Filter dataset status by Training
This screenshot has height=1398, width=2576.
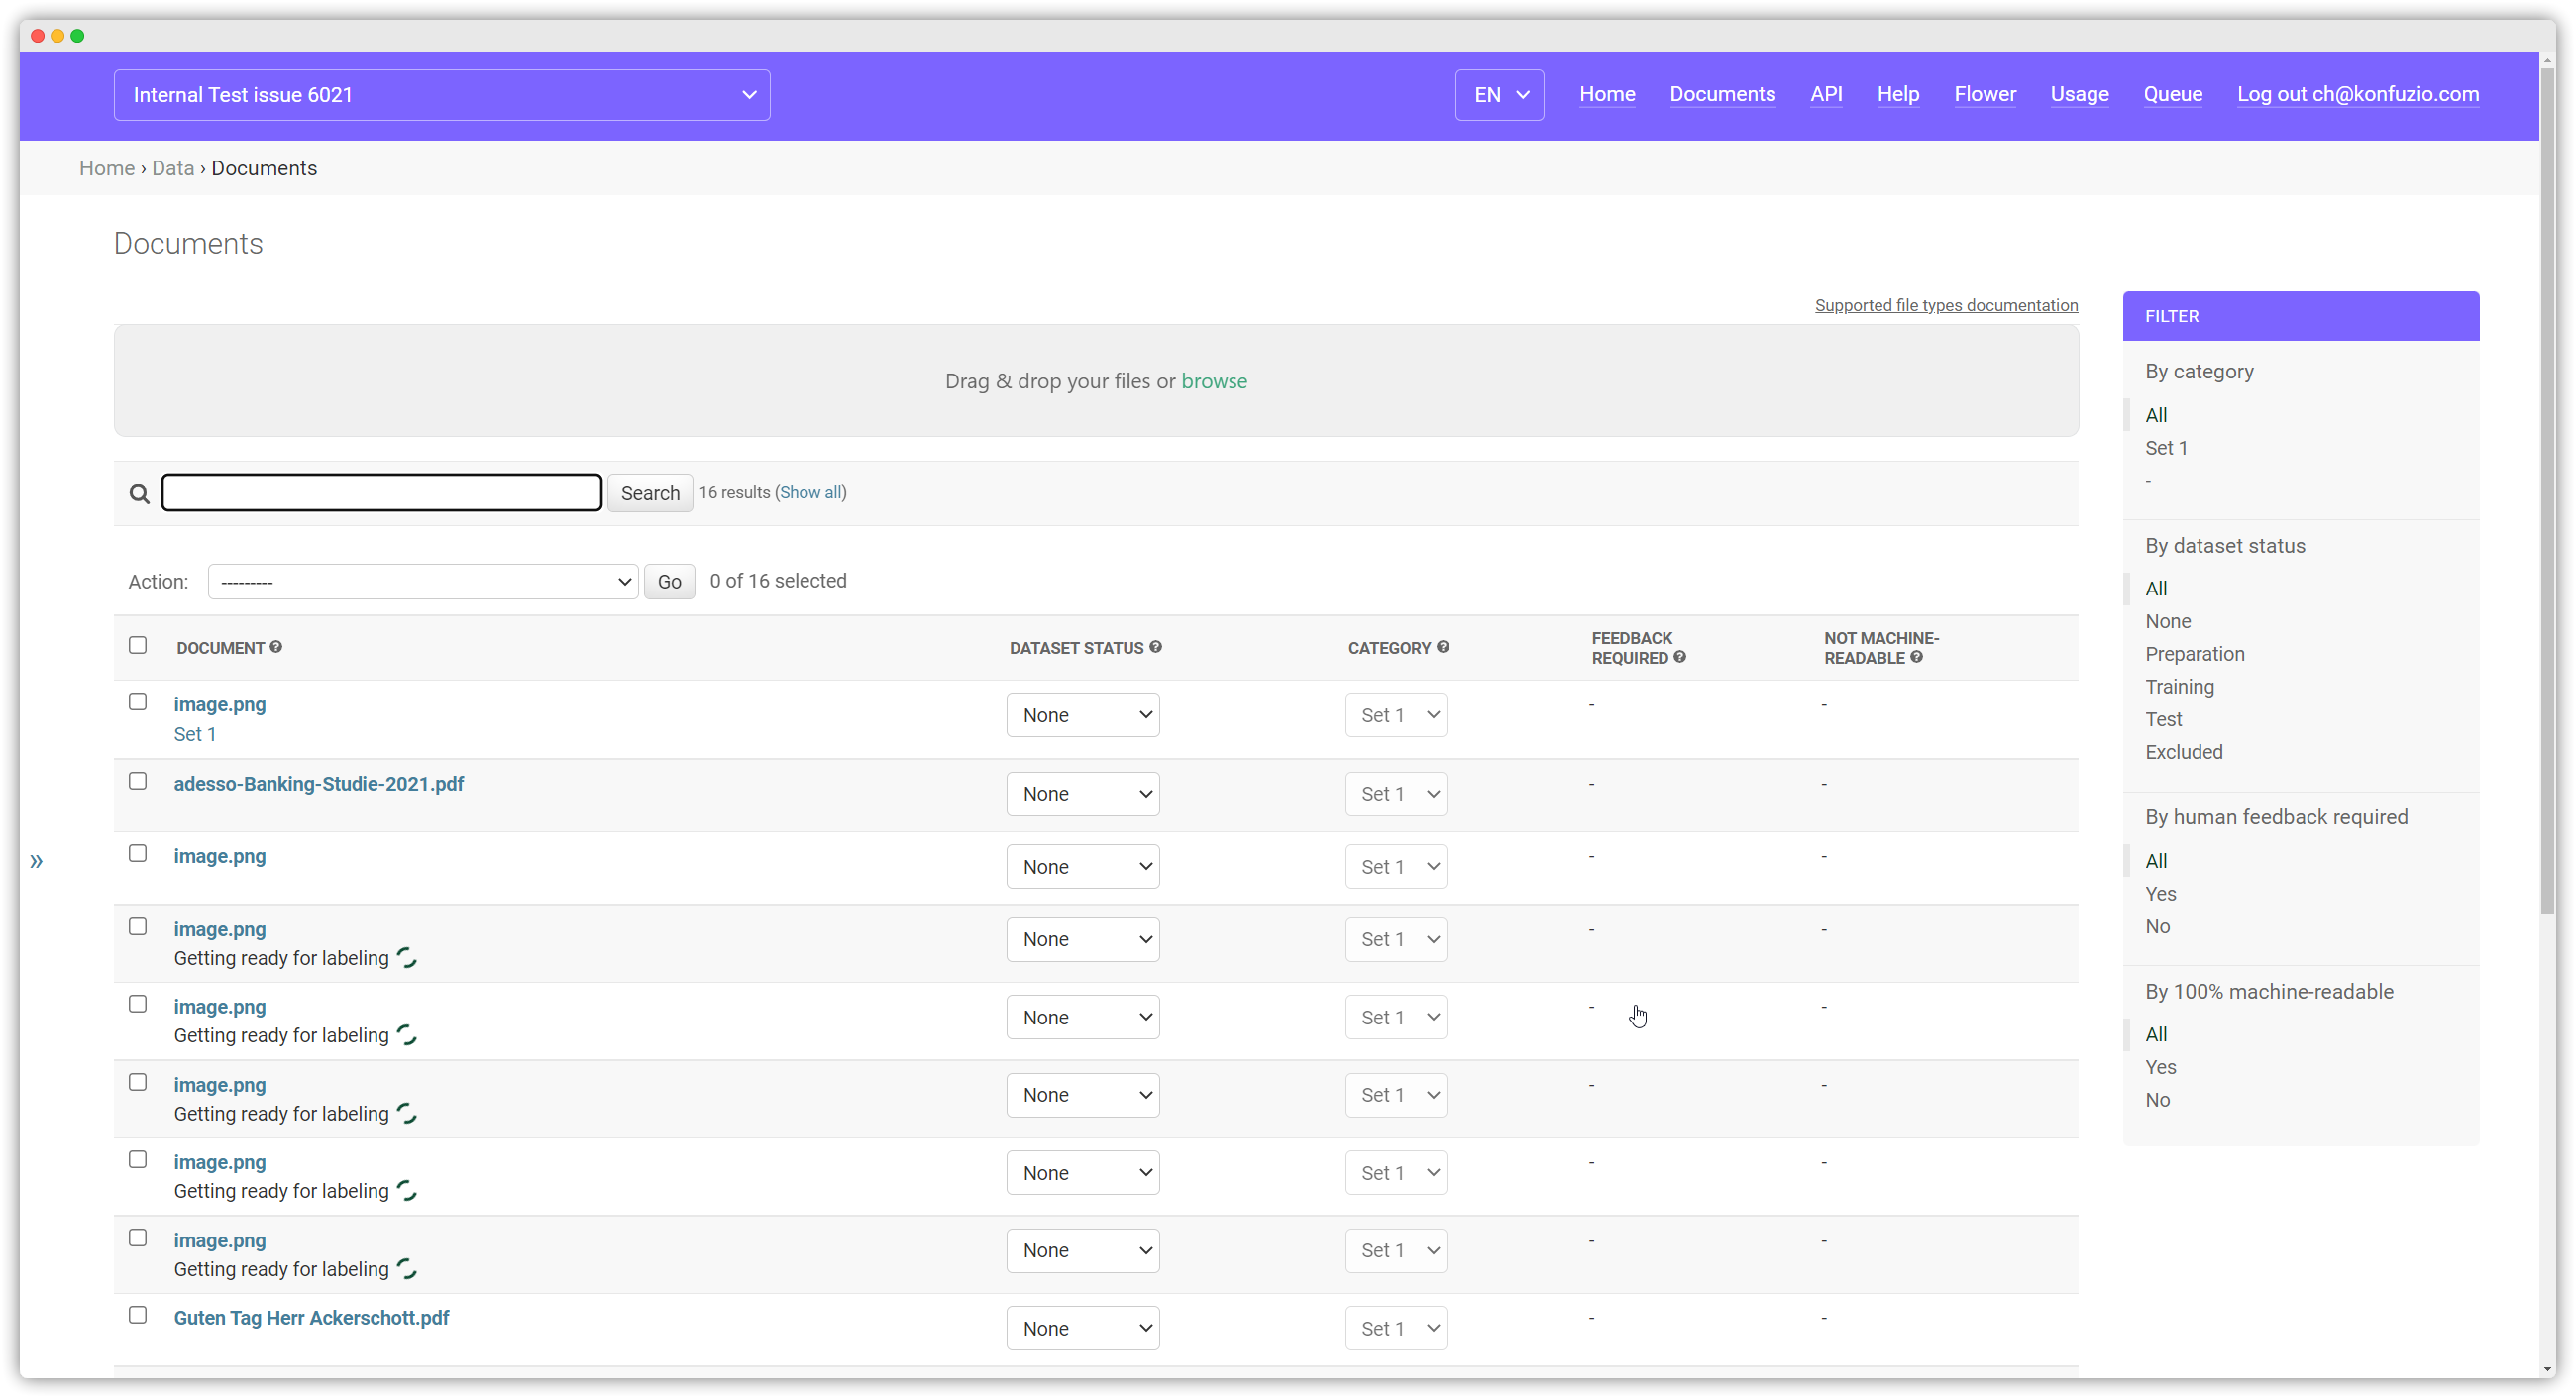point(2179,687)
